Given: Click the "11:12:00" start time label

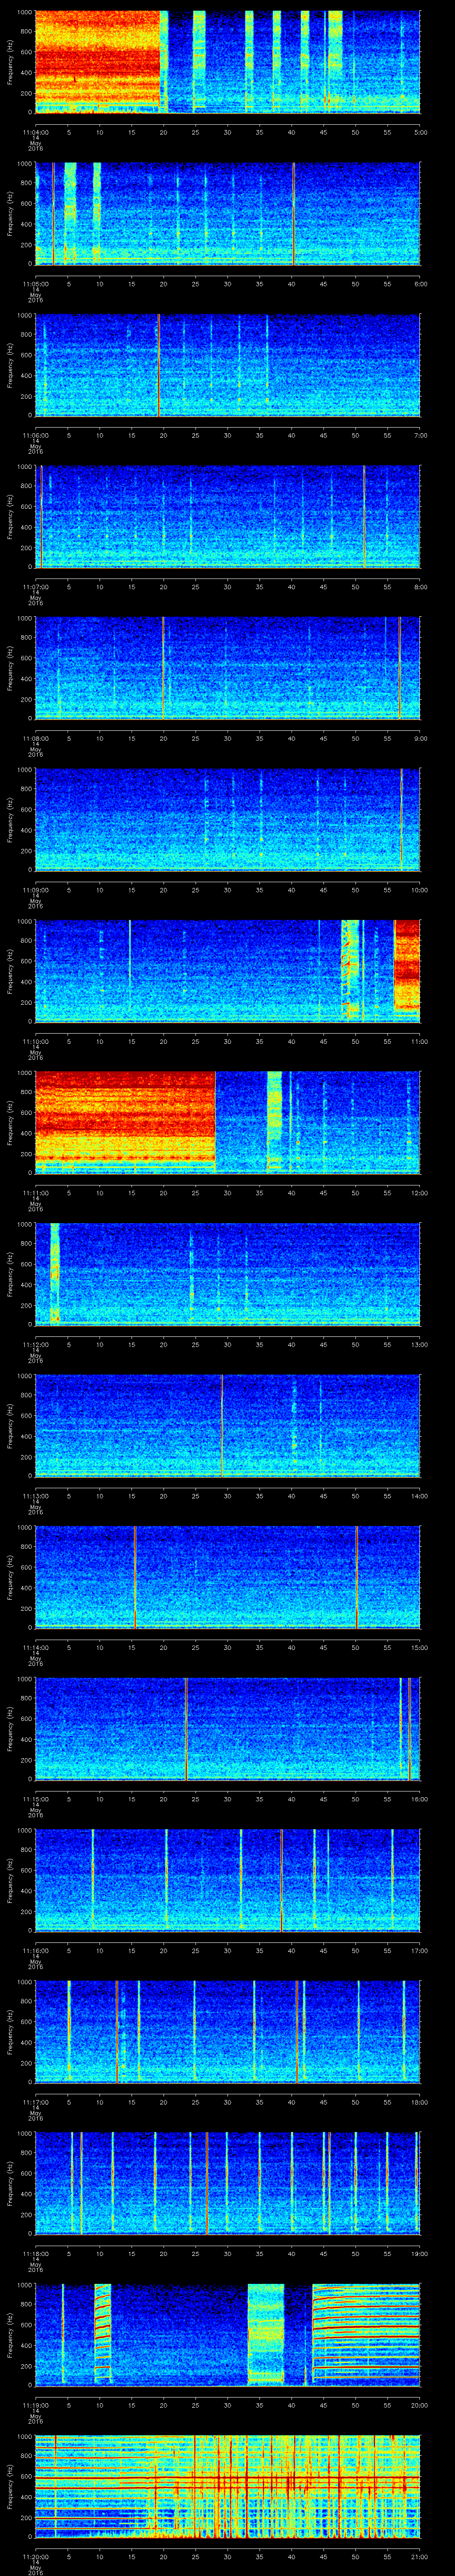Looking at the screenshot, I should (x=35, y=1344).
